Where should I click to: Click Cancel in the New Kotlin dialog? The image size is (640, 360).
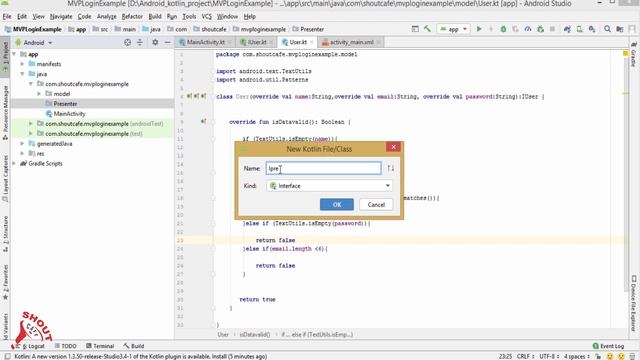tap(376, 204)
